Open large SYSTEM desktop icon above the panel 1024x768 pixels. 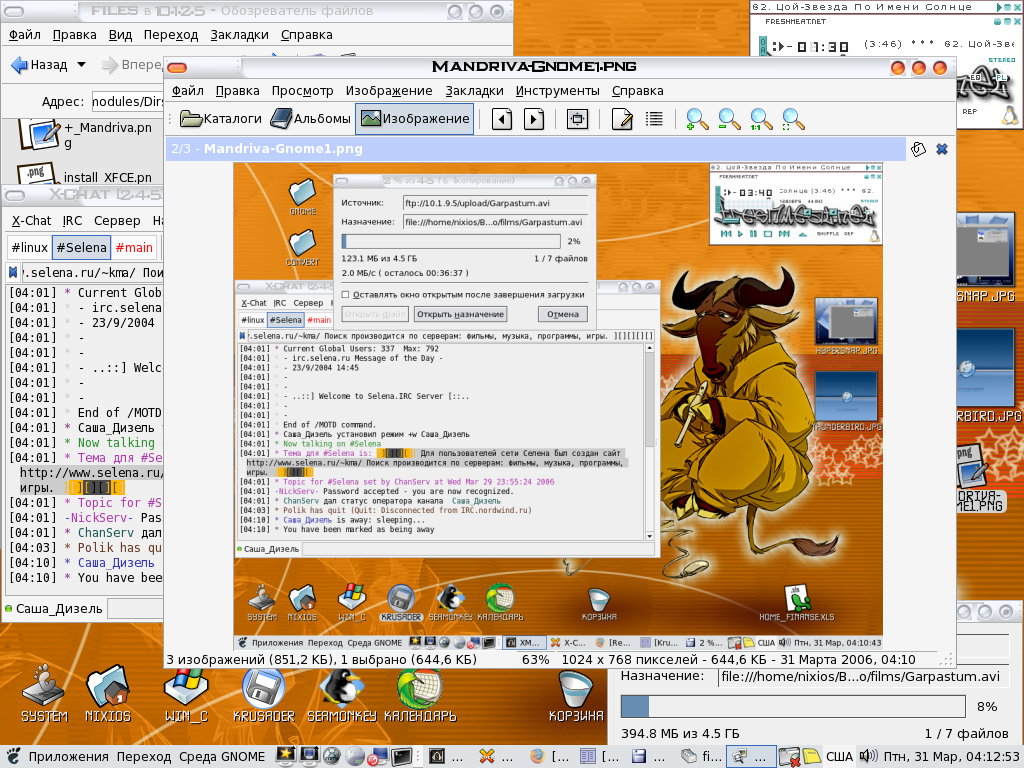[44, 694]
